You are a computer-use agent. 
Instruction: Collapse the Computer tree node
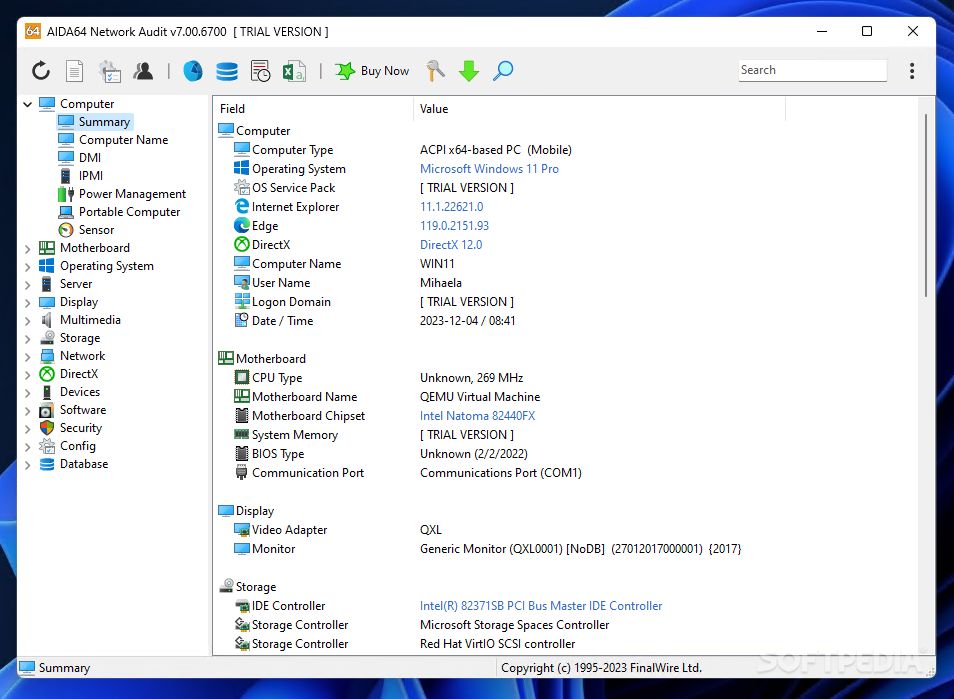tap(27, 104)
